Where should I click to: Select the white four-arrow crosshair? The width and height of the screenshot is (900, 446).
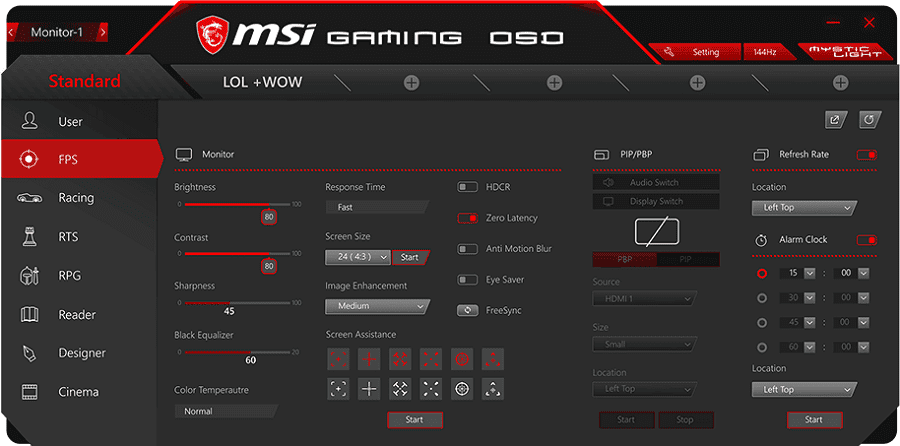(400, 389)
